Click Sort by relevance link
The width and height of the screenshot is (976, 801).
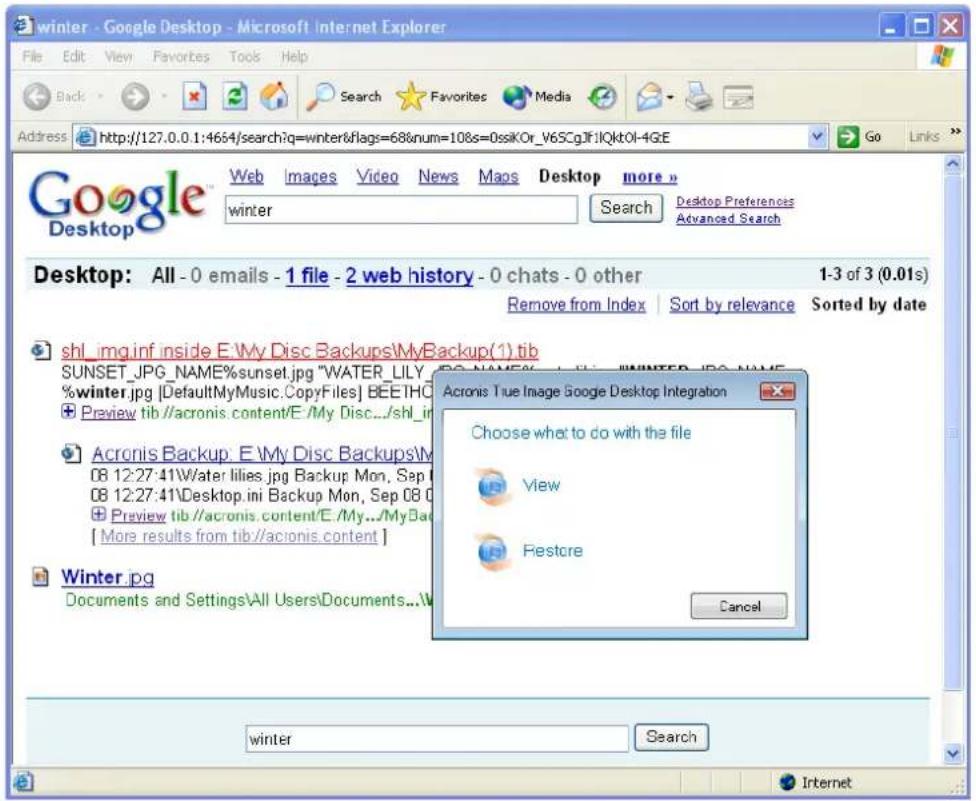732,305
